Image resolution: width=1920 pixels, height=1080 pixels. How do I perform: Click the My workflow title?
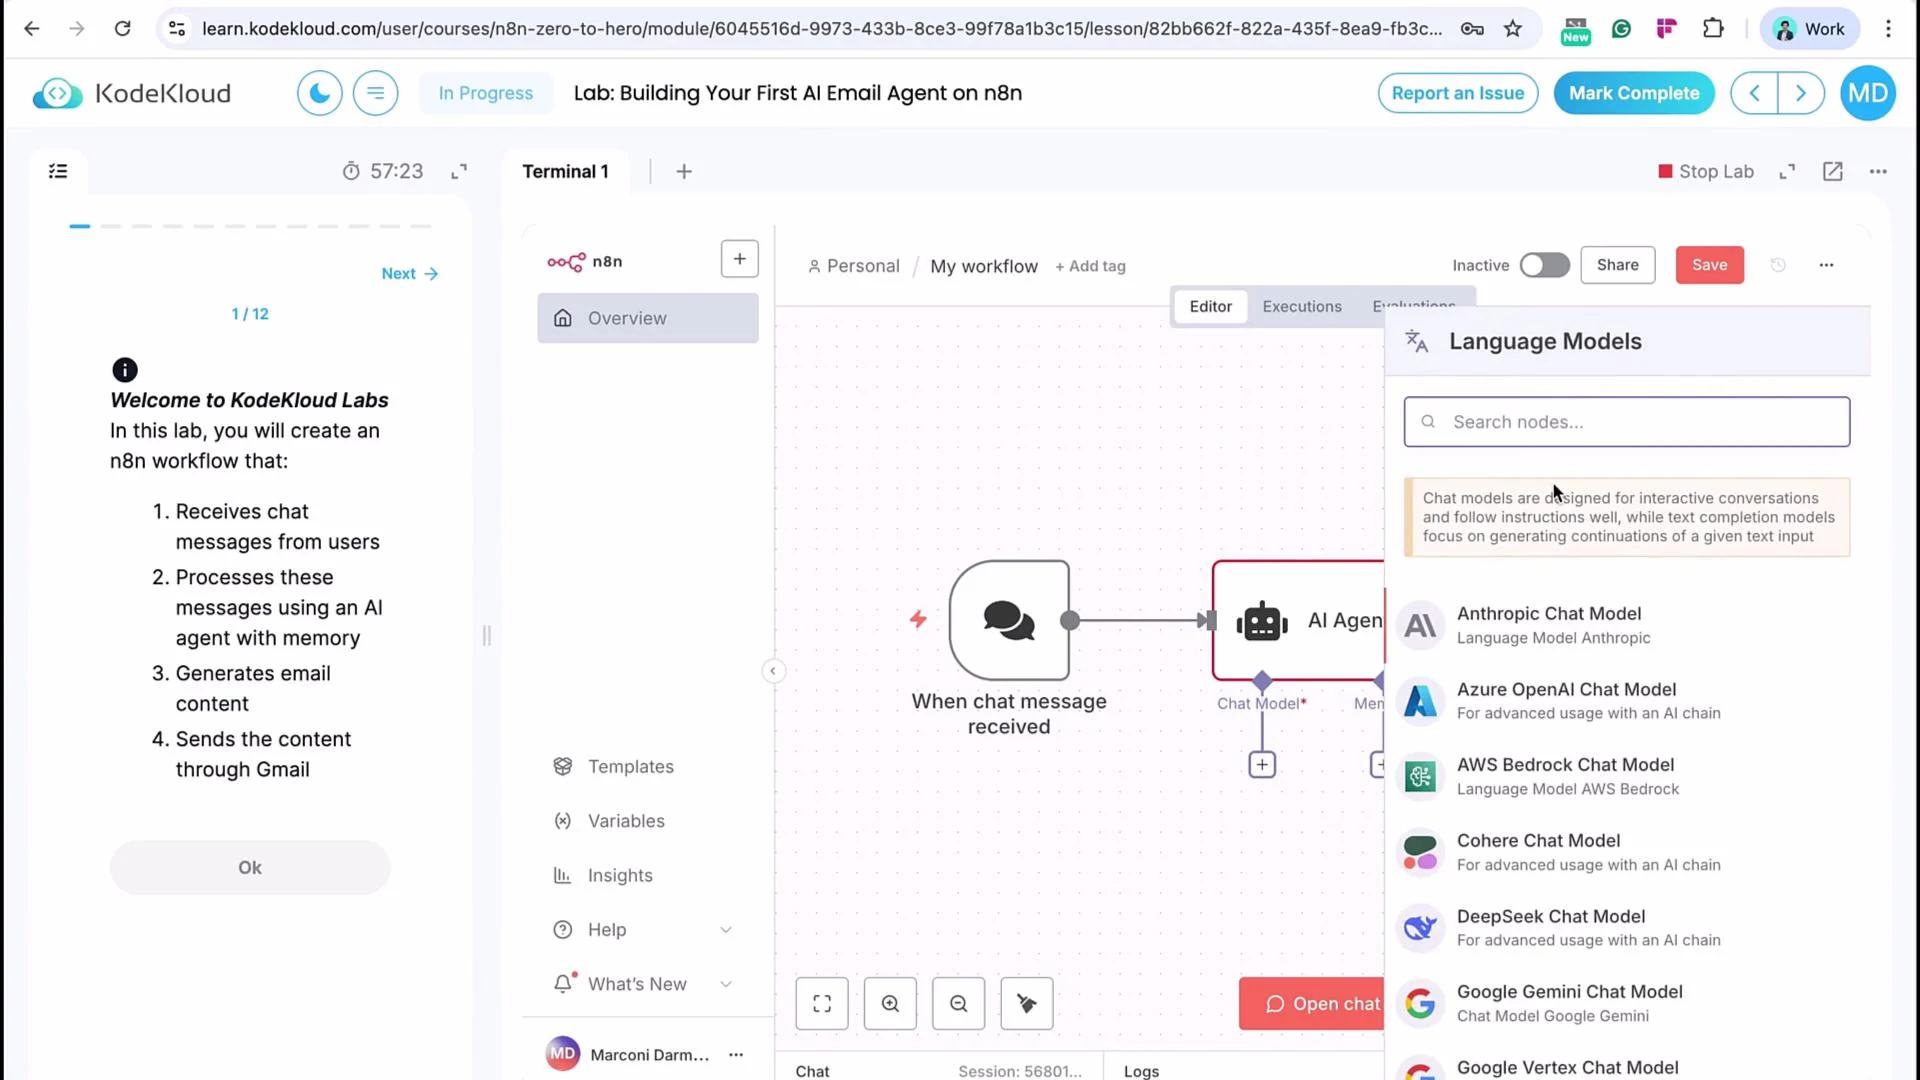(984, 266)
